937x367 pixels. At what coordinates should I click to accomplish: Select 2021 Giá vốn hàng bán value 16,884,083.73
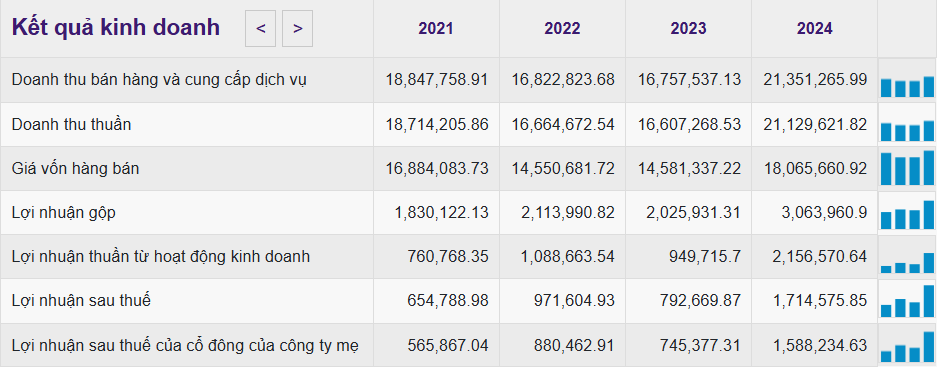click(437, 169)
